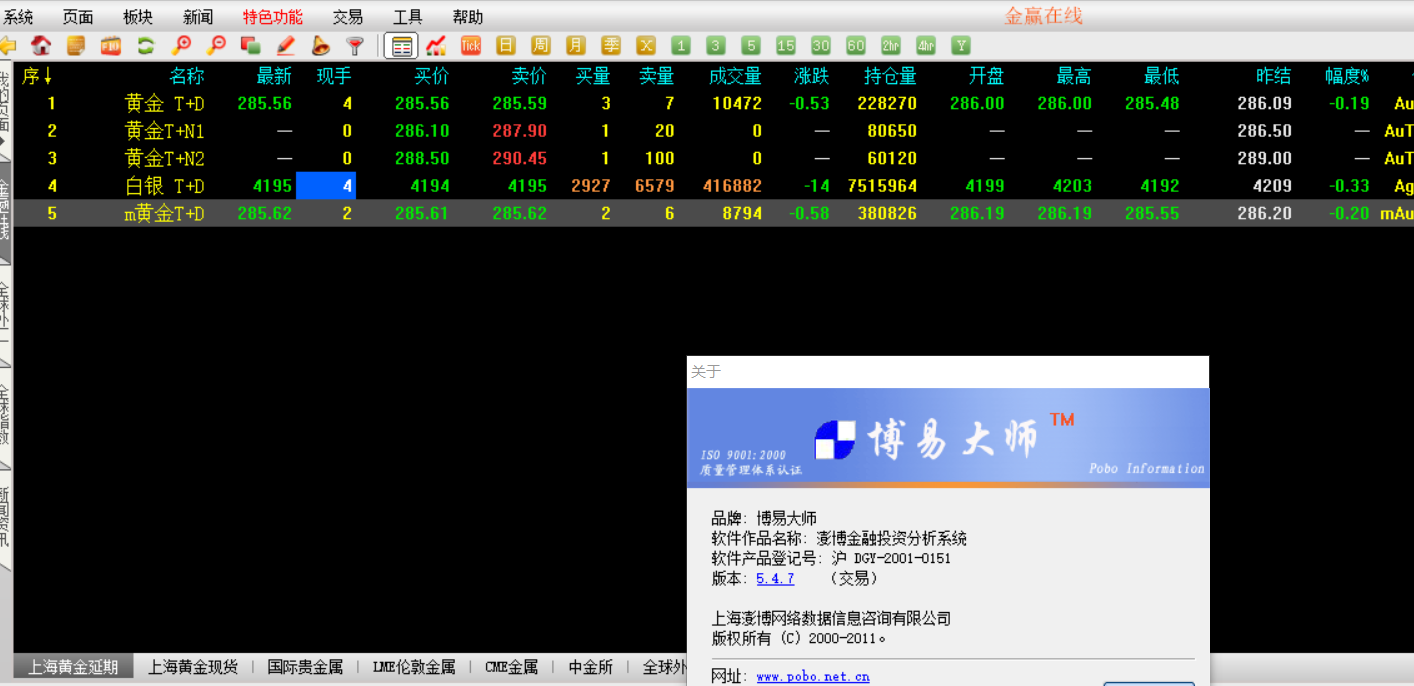The height and width of the screenshot is (686, 1414).
Task: Open the 特色功能 menu
Action: (272, 17)
